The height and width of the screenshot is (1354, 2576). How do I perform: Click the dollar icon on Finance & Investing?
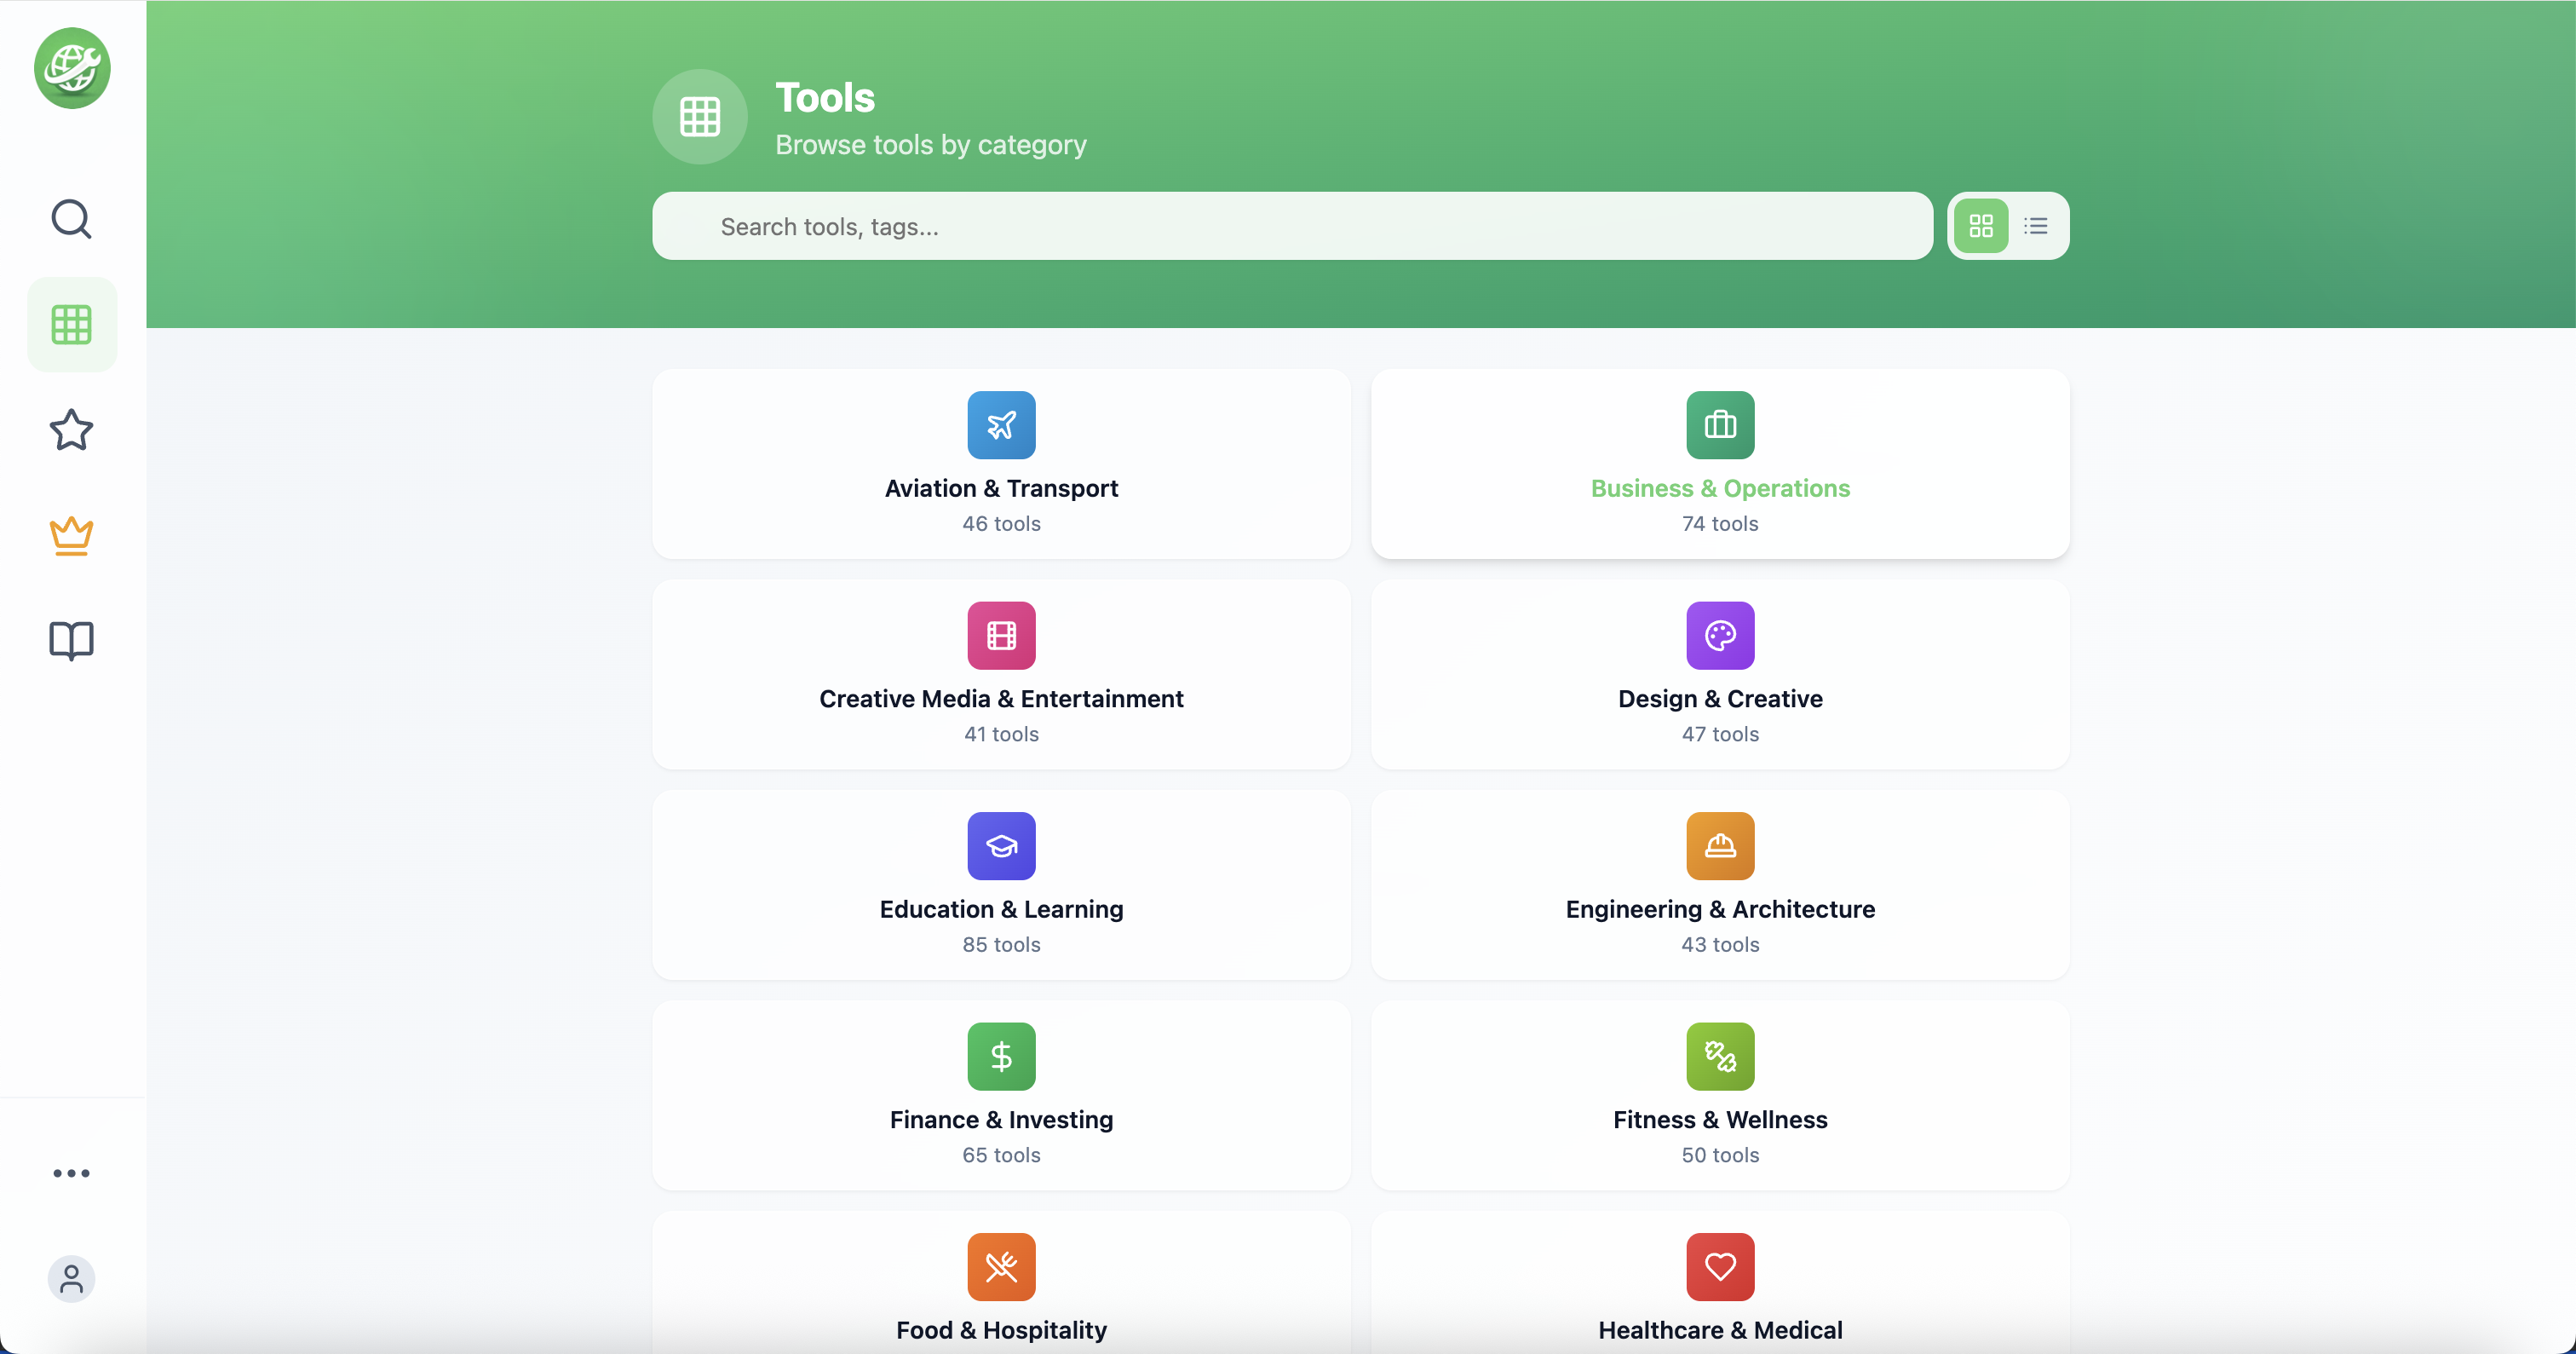(x=1001, y=1056)
